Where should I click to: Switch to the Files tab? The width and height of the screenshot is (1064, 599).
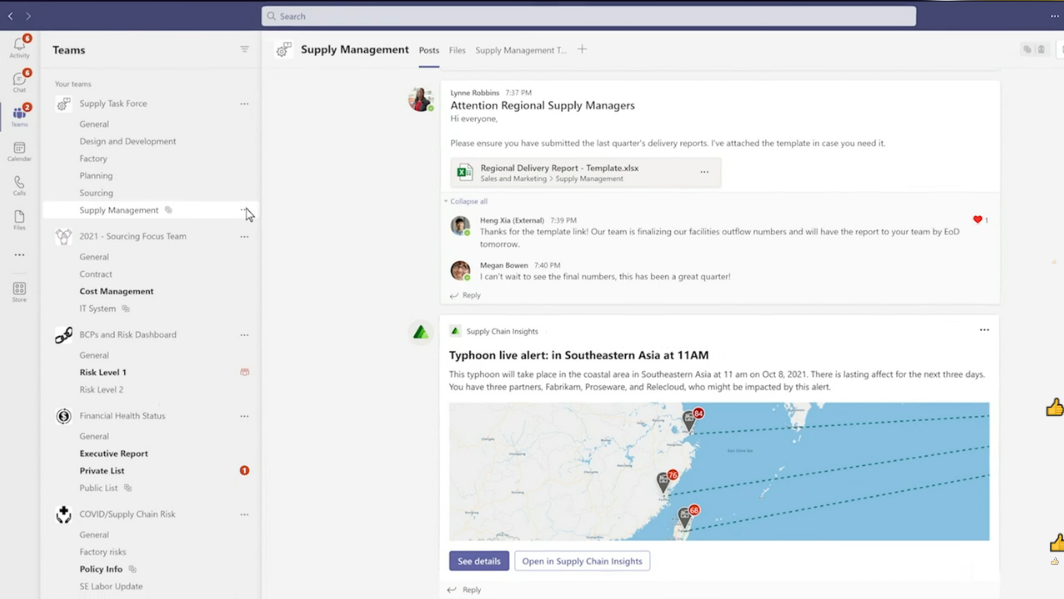coord(457,50)
